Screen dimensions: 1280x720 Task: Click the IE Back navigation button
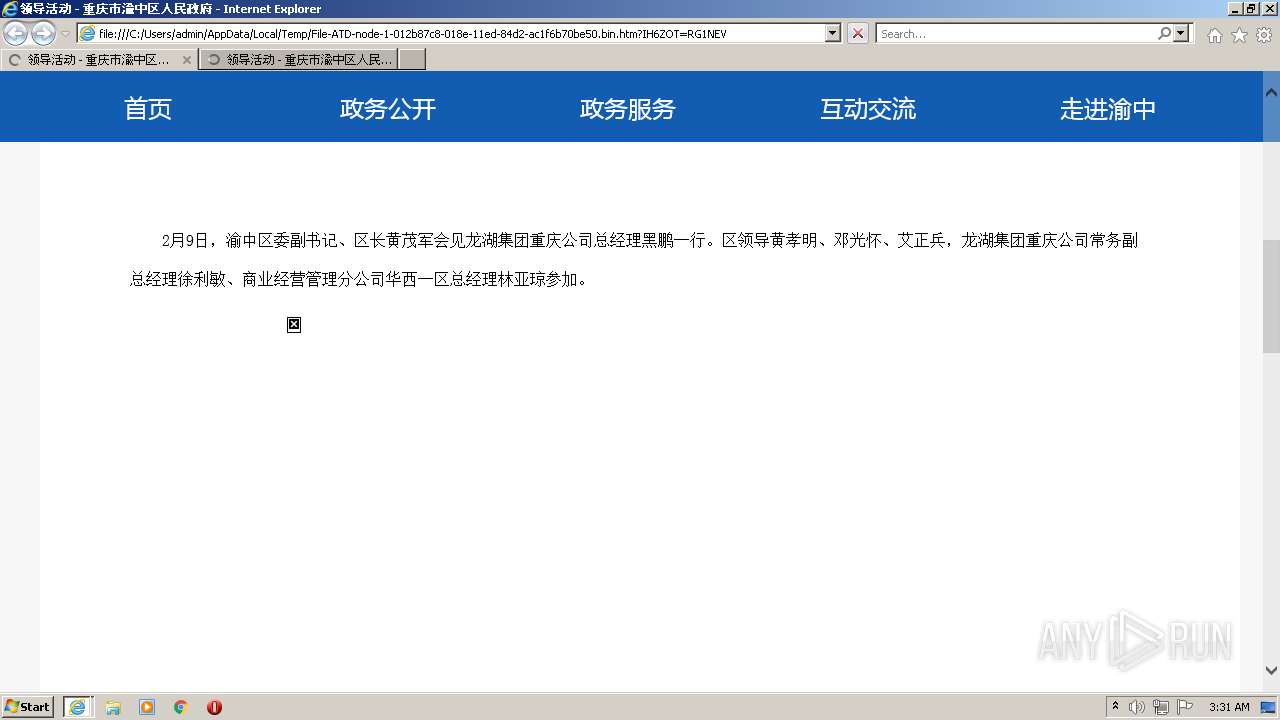click(15, 34)
